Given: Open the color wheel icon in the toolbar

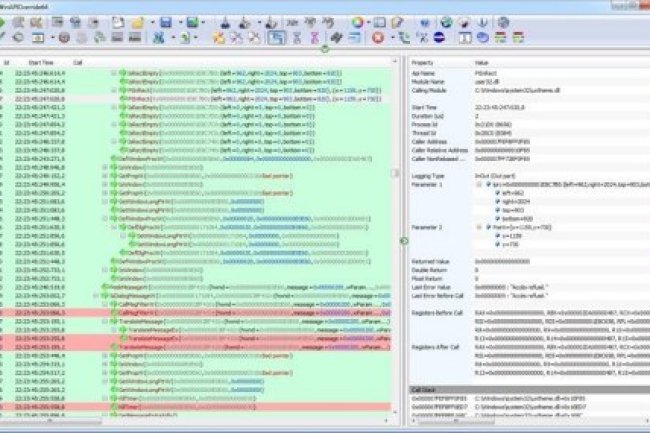Looking at the screenshot, I should [x=355, y=21].
